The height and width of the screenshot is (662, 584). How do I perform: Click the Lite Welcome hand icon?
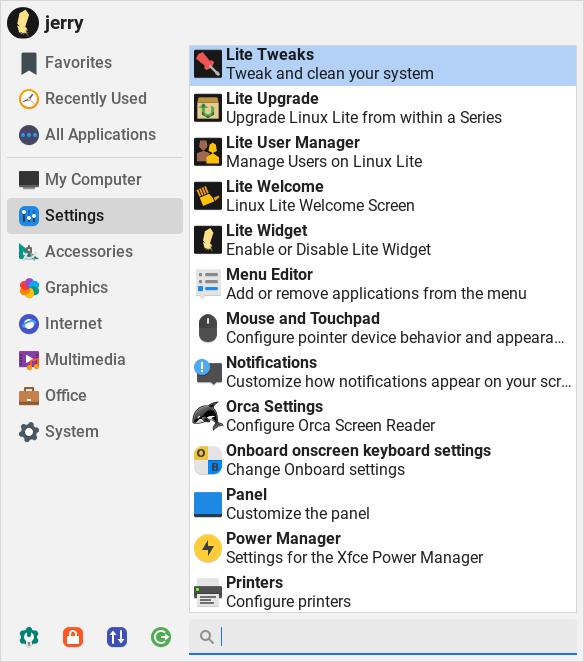208,196
